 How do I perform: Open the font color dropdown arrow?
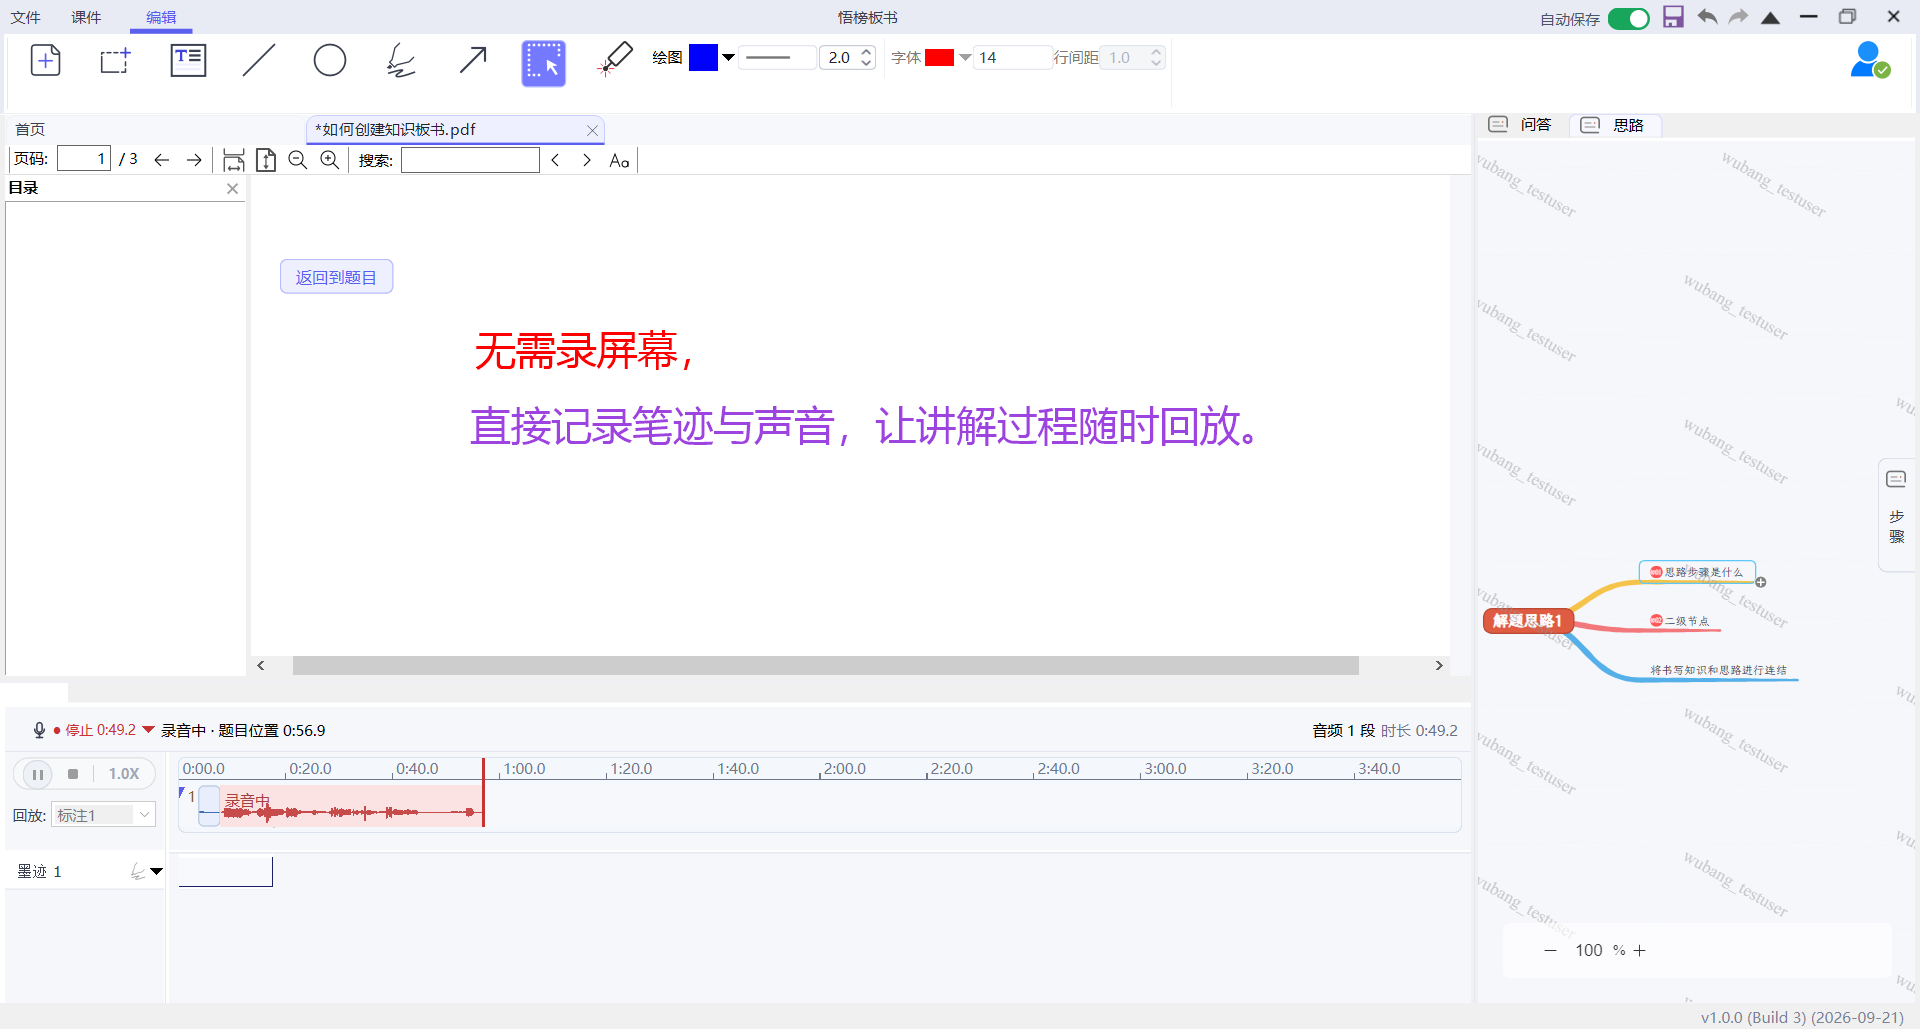(965, 57)
